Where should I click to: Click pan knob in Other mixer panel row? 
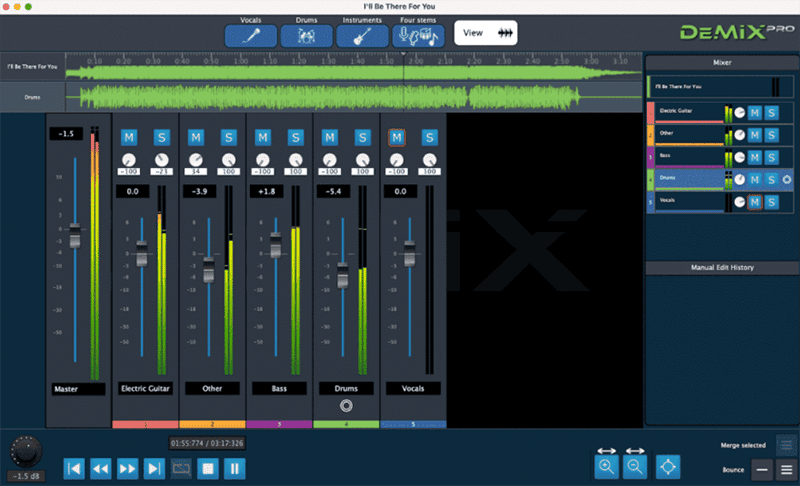coord(739,135)
